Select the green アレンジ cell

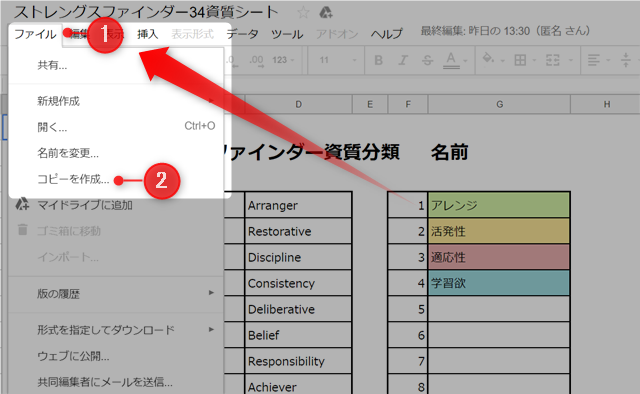499,205
